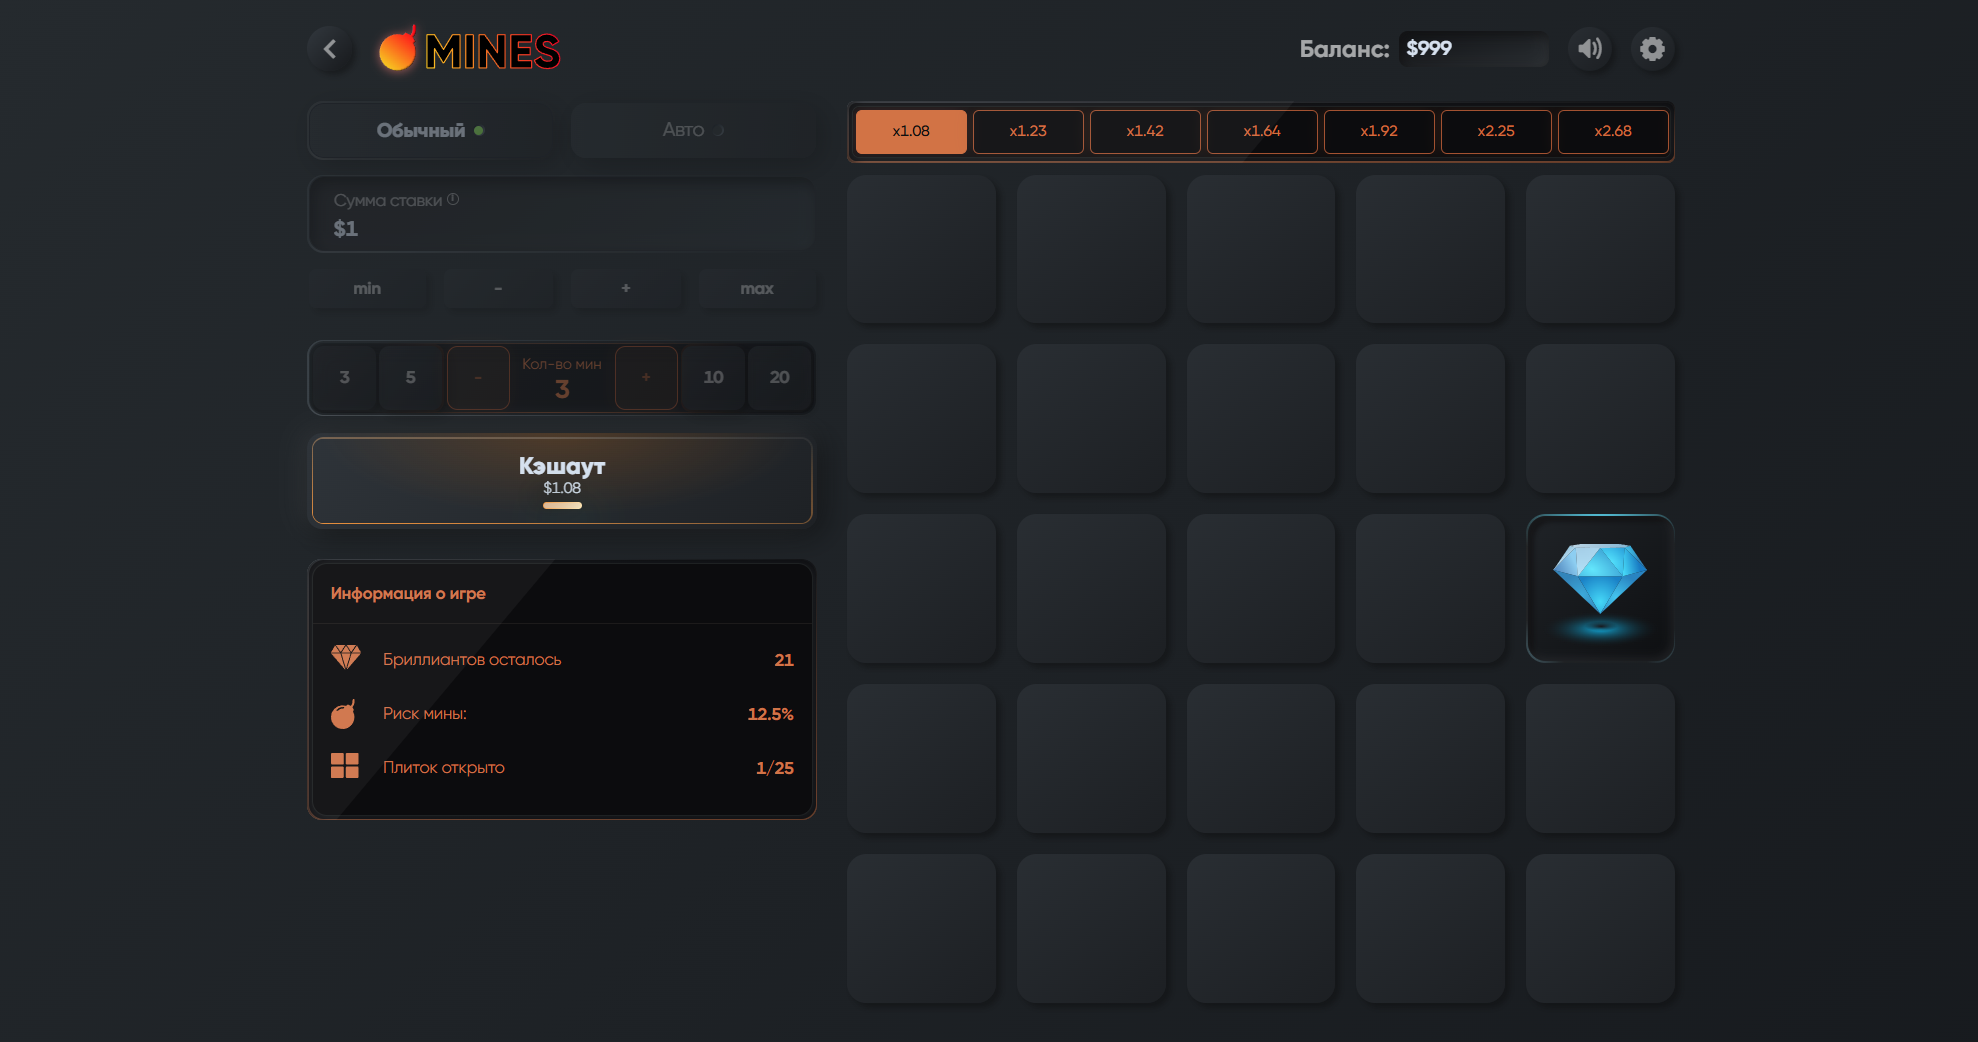Increase the mine count with plus
Viewport: 1978px width, 1042px height.
(646, 377)
